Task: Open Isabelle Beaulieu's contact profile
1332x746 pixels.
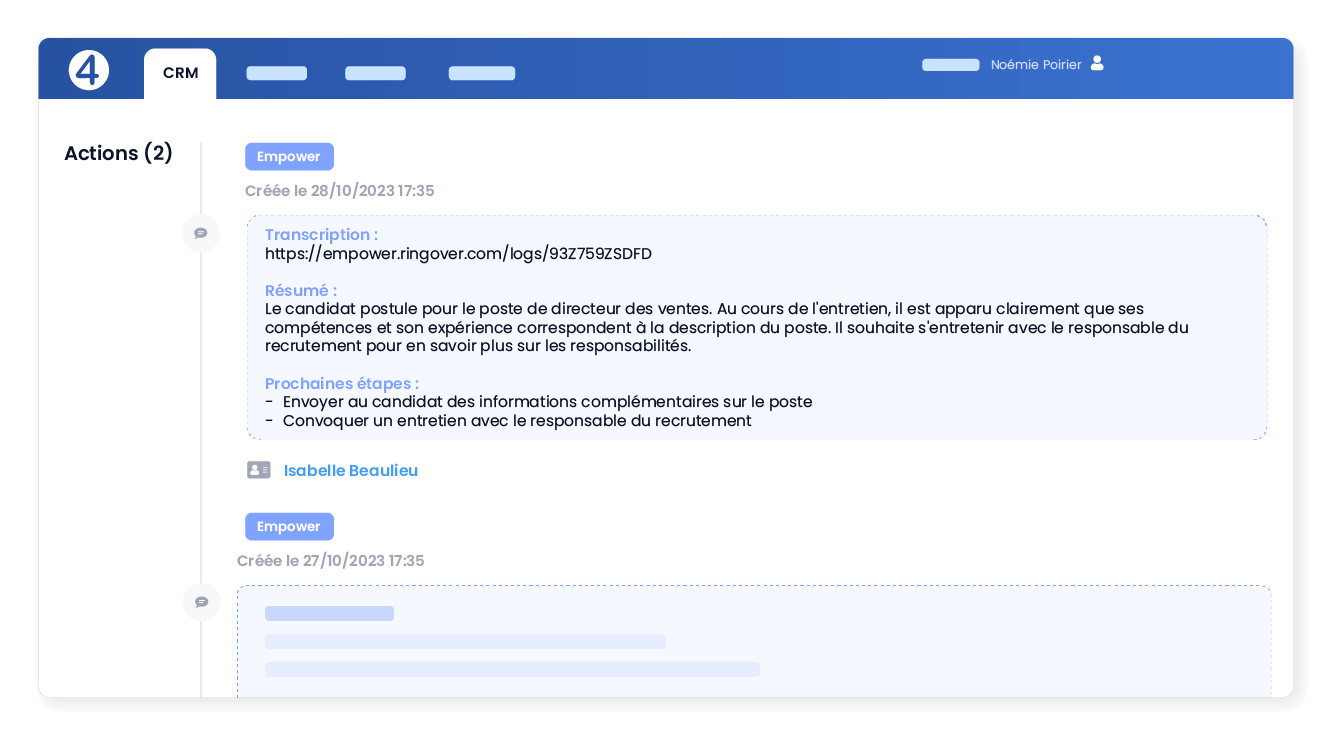Action: pos(350,470)
